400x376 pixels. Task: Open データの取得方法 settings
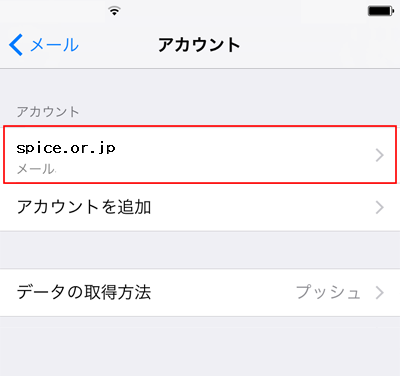[x=200, y=293]
